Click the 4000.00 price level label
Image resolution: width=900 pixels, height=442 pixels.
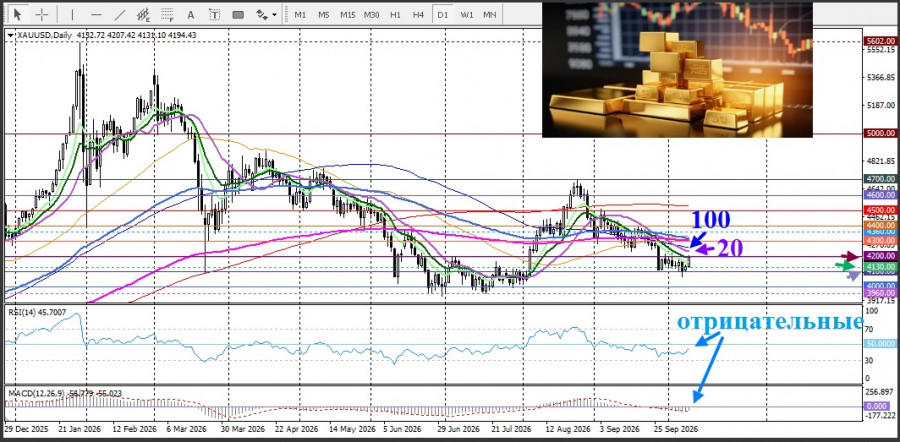880,286
